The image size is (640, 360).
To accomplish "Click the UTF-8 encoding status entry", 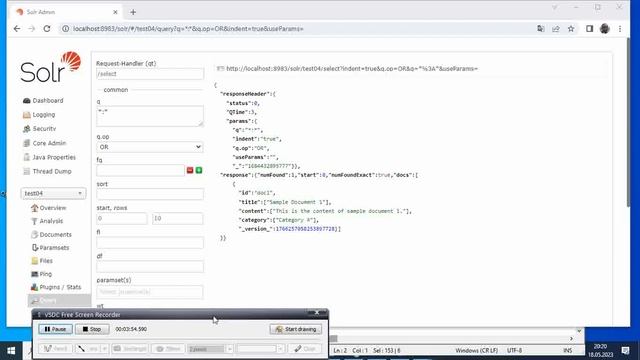I will coord(514,351).
